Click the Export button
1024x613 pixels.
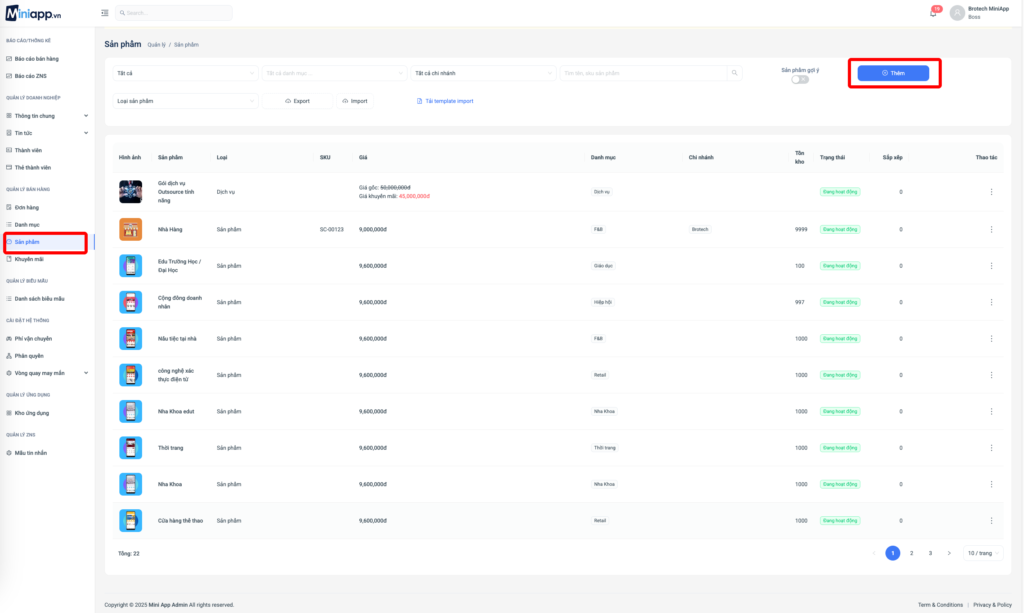point(297,101)
